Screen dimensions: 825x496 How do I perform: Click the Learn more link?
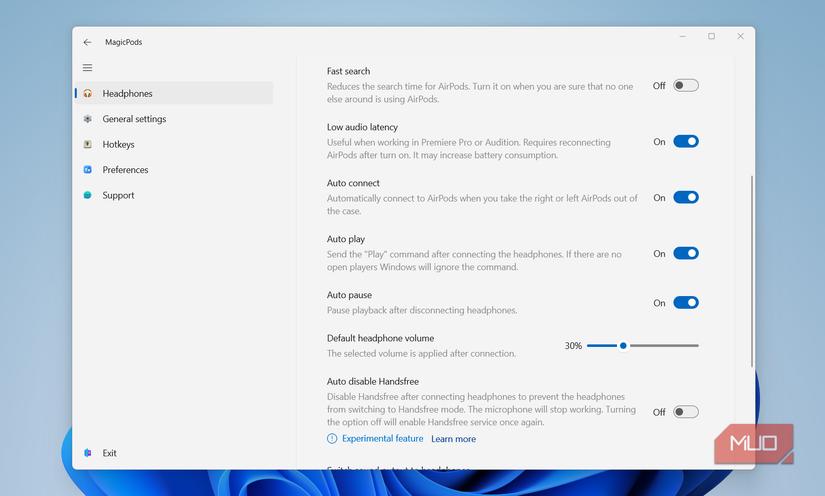[x=454, y=439]
